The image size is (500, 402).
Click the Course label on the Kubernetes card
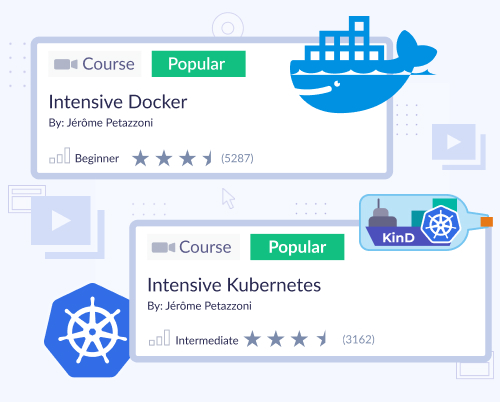pyautogui.click(x=205, y=247)
